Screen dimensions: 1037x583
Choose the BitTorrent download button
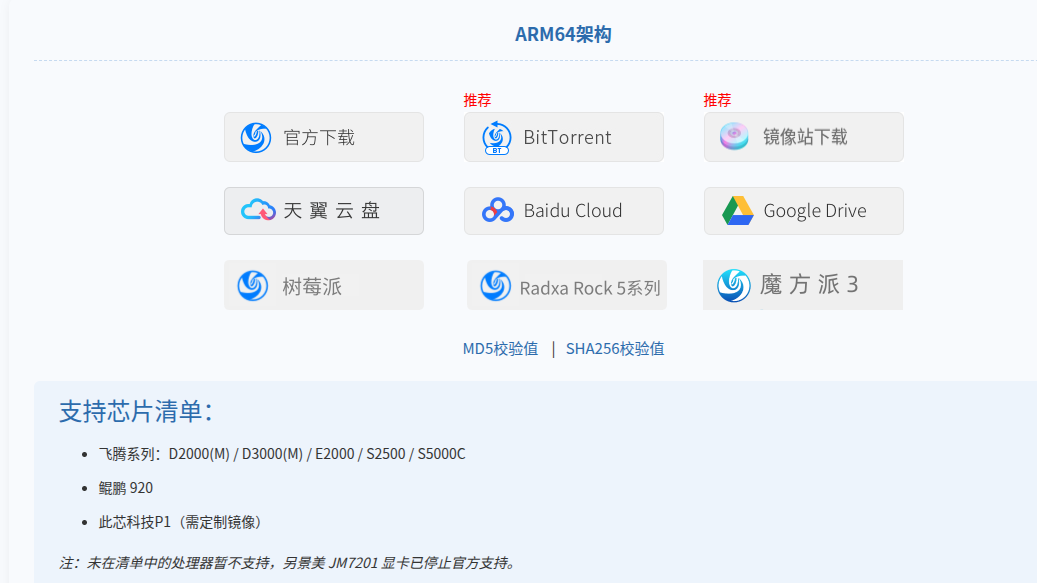point(563,137)
